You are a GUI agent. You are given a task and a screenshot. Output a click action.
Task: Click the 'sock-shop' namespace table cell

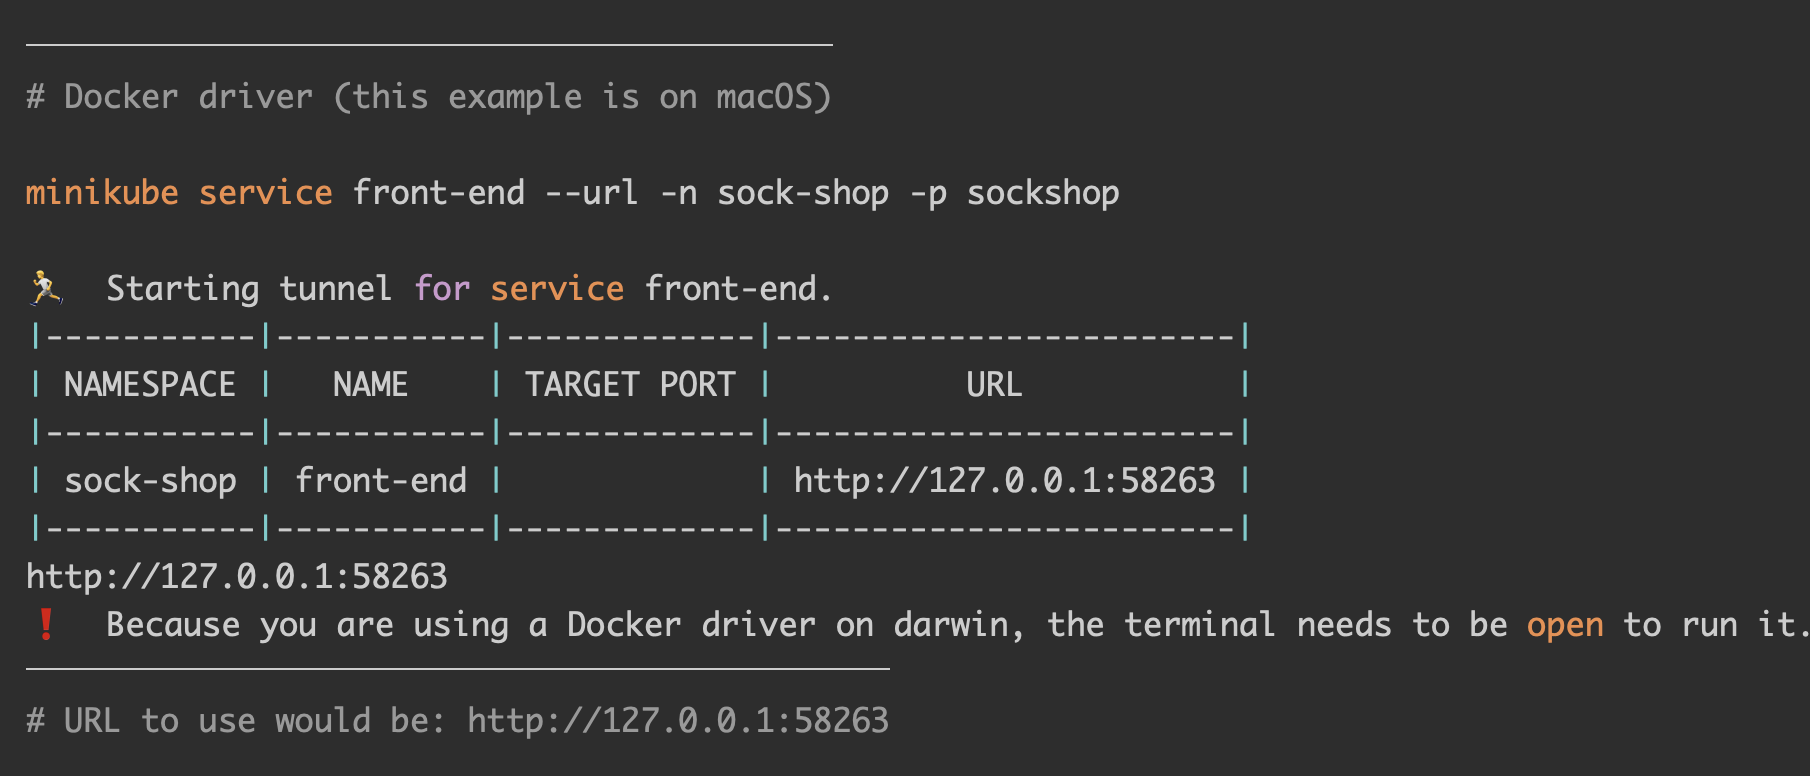coord(150,481)
